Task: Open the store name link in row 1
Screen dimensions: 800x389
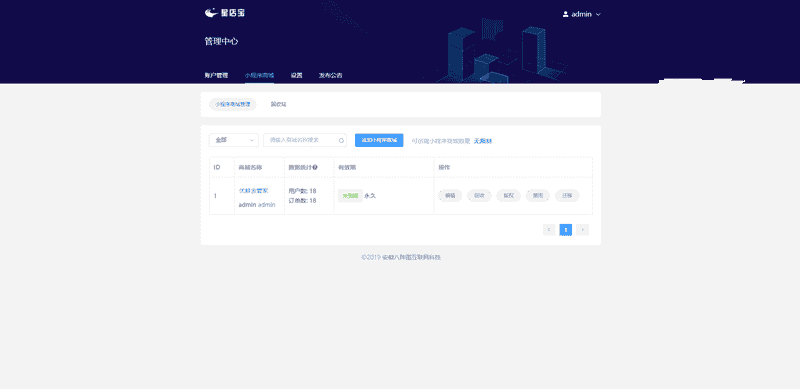Action: [x=254, y=190]
